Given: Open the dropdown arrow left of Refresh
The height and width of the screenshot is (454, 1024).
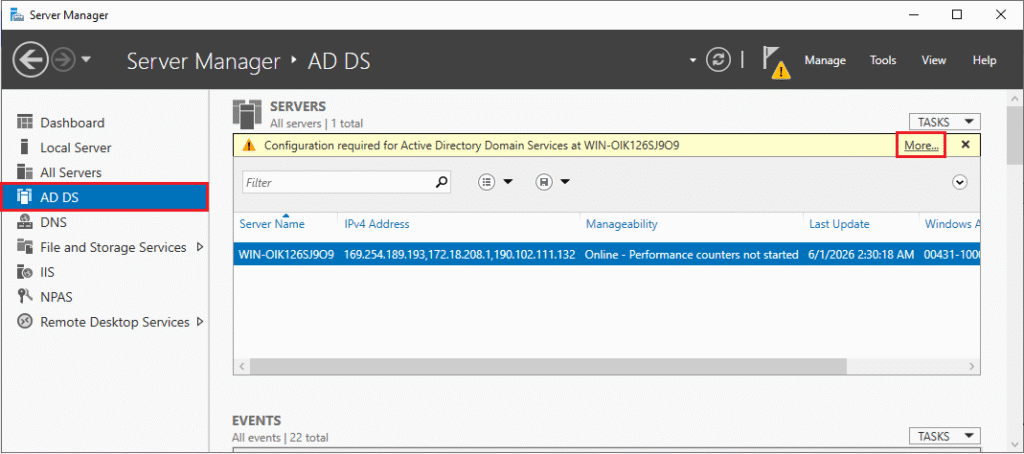Looking at the screenshot, I should [693, 61].
